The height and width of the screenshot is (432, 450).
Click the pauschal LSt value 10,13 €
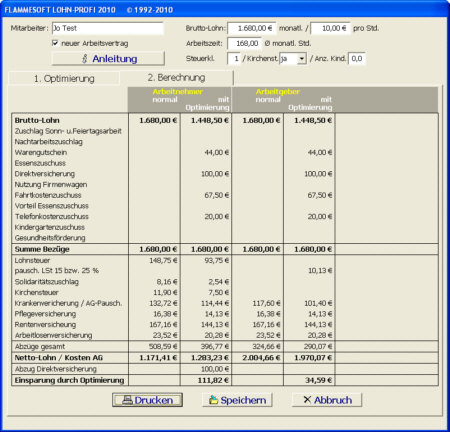coord(320,270)
